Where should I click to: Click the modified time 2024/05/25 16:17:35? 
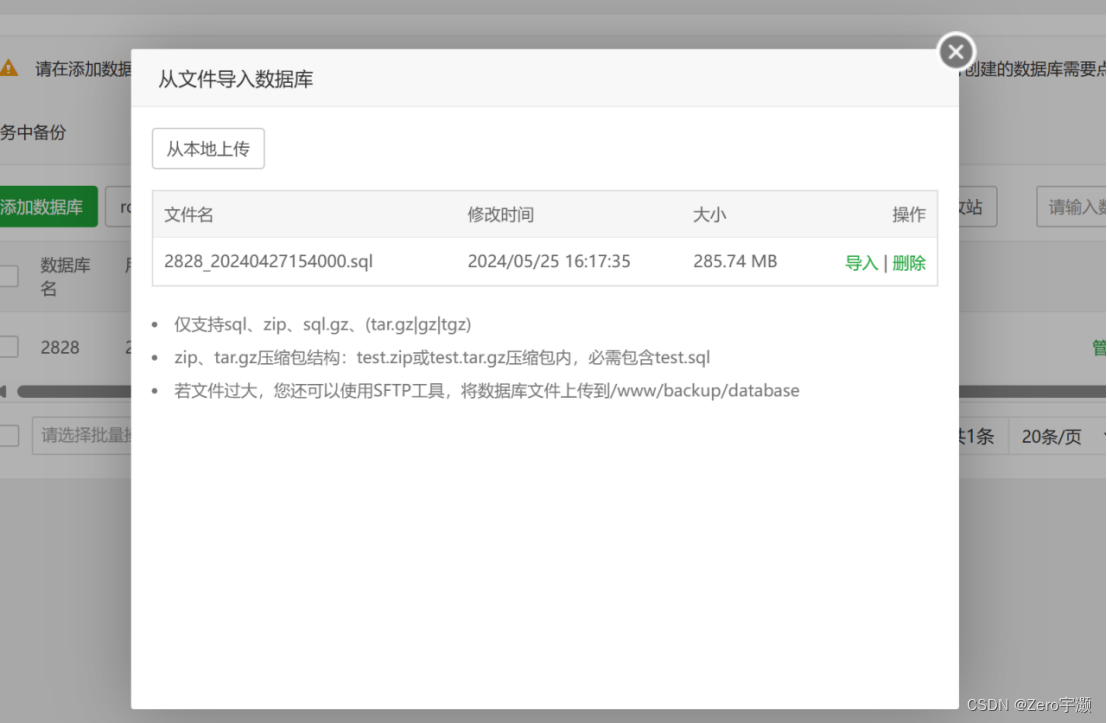(x=549, y=261)
